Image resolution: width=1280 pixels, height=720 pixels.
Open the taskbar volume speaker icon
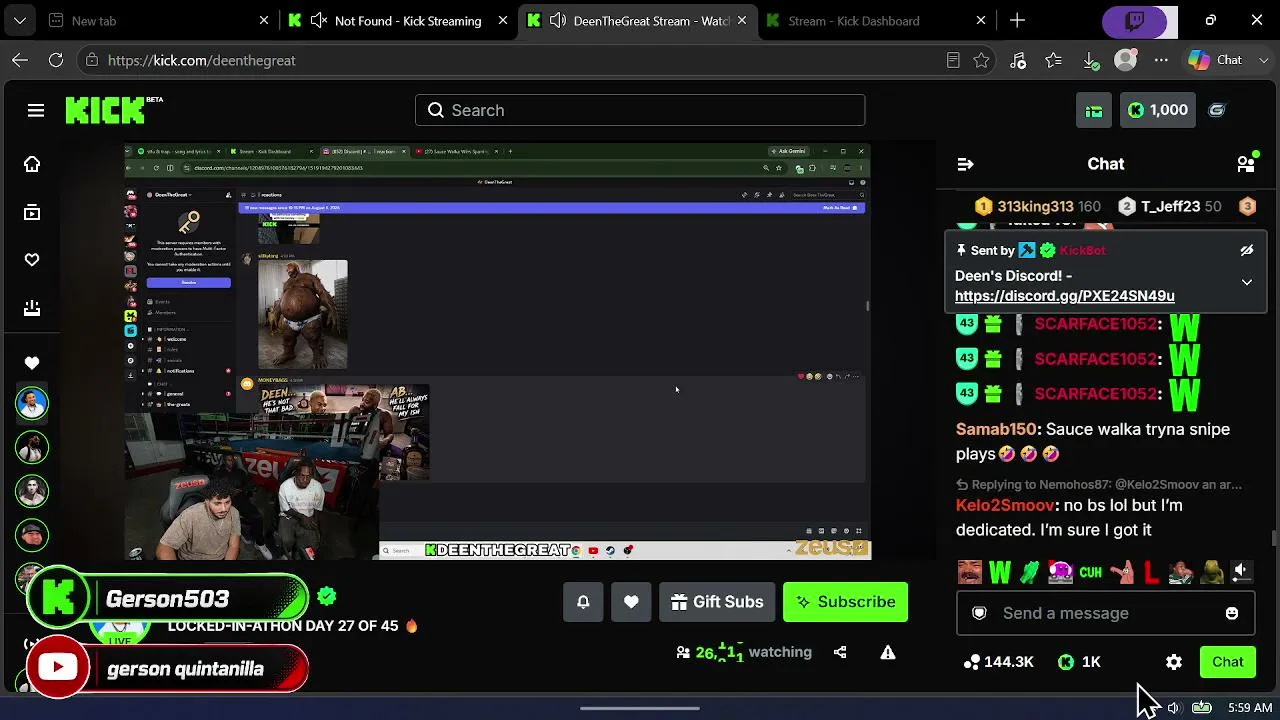pos(1173,708)
